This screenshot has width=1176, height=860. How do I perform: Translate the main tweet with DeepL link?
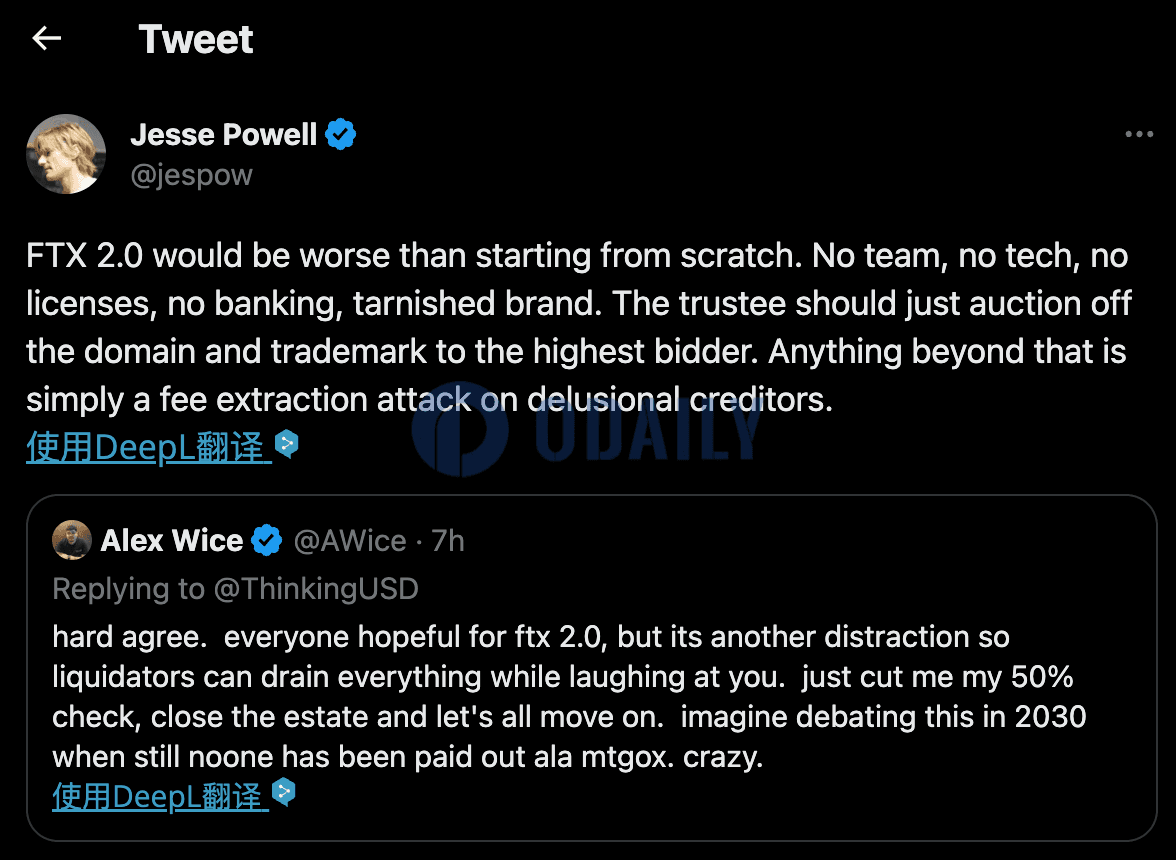pyautogui.click(x=148, y=447)
